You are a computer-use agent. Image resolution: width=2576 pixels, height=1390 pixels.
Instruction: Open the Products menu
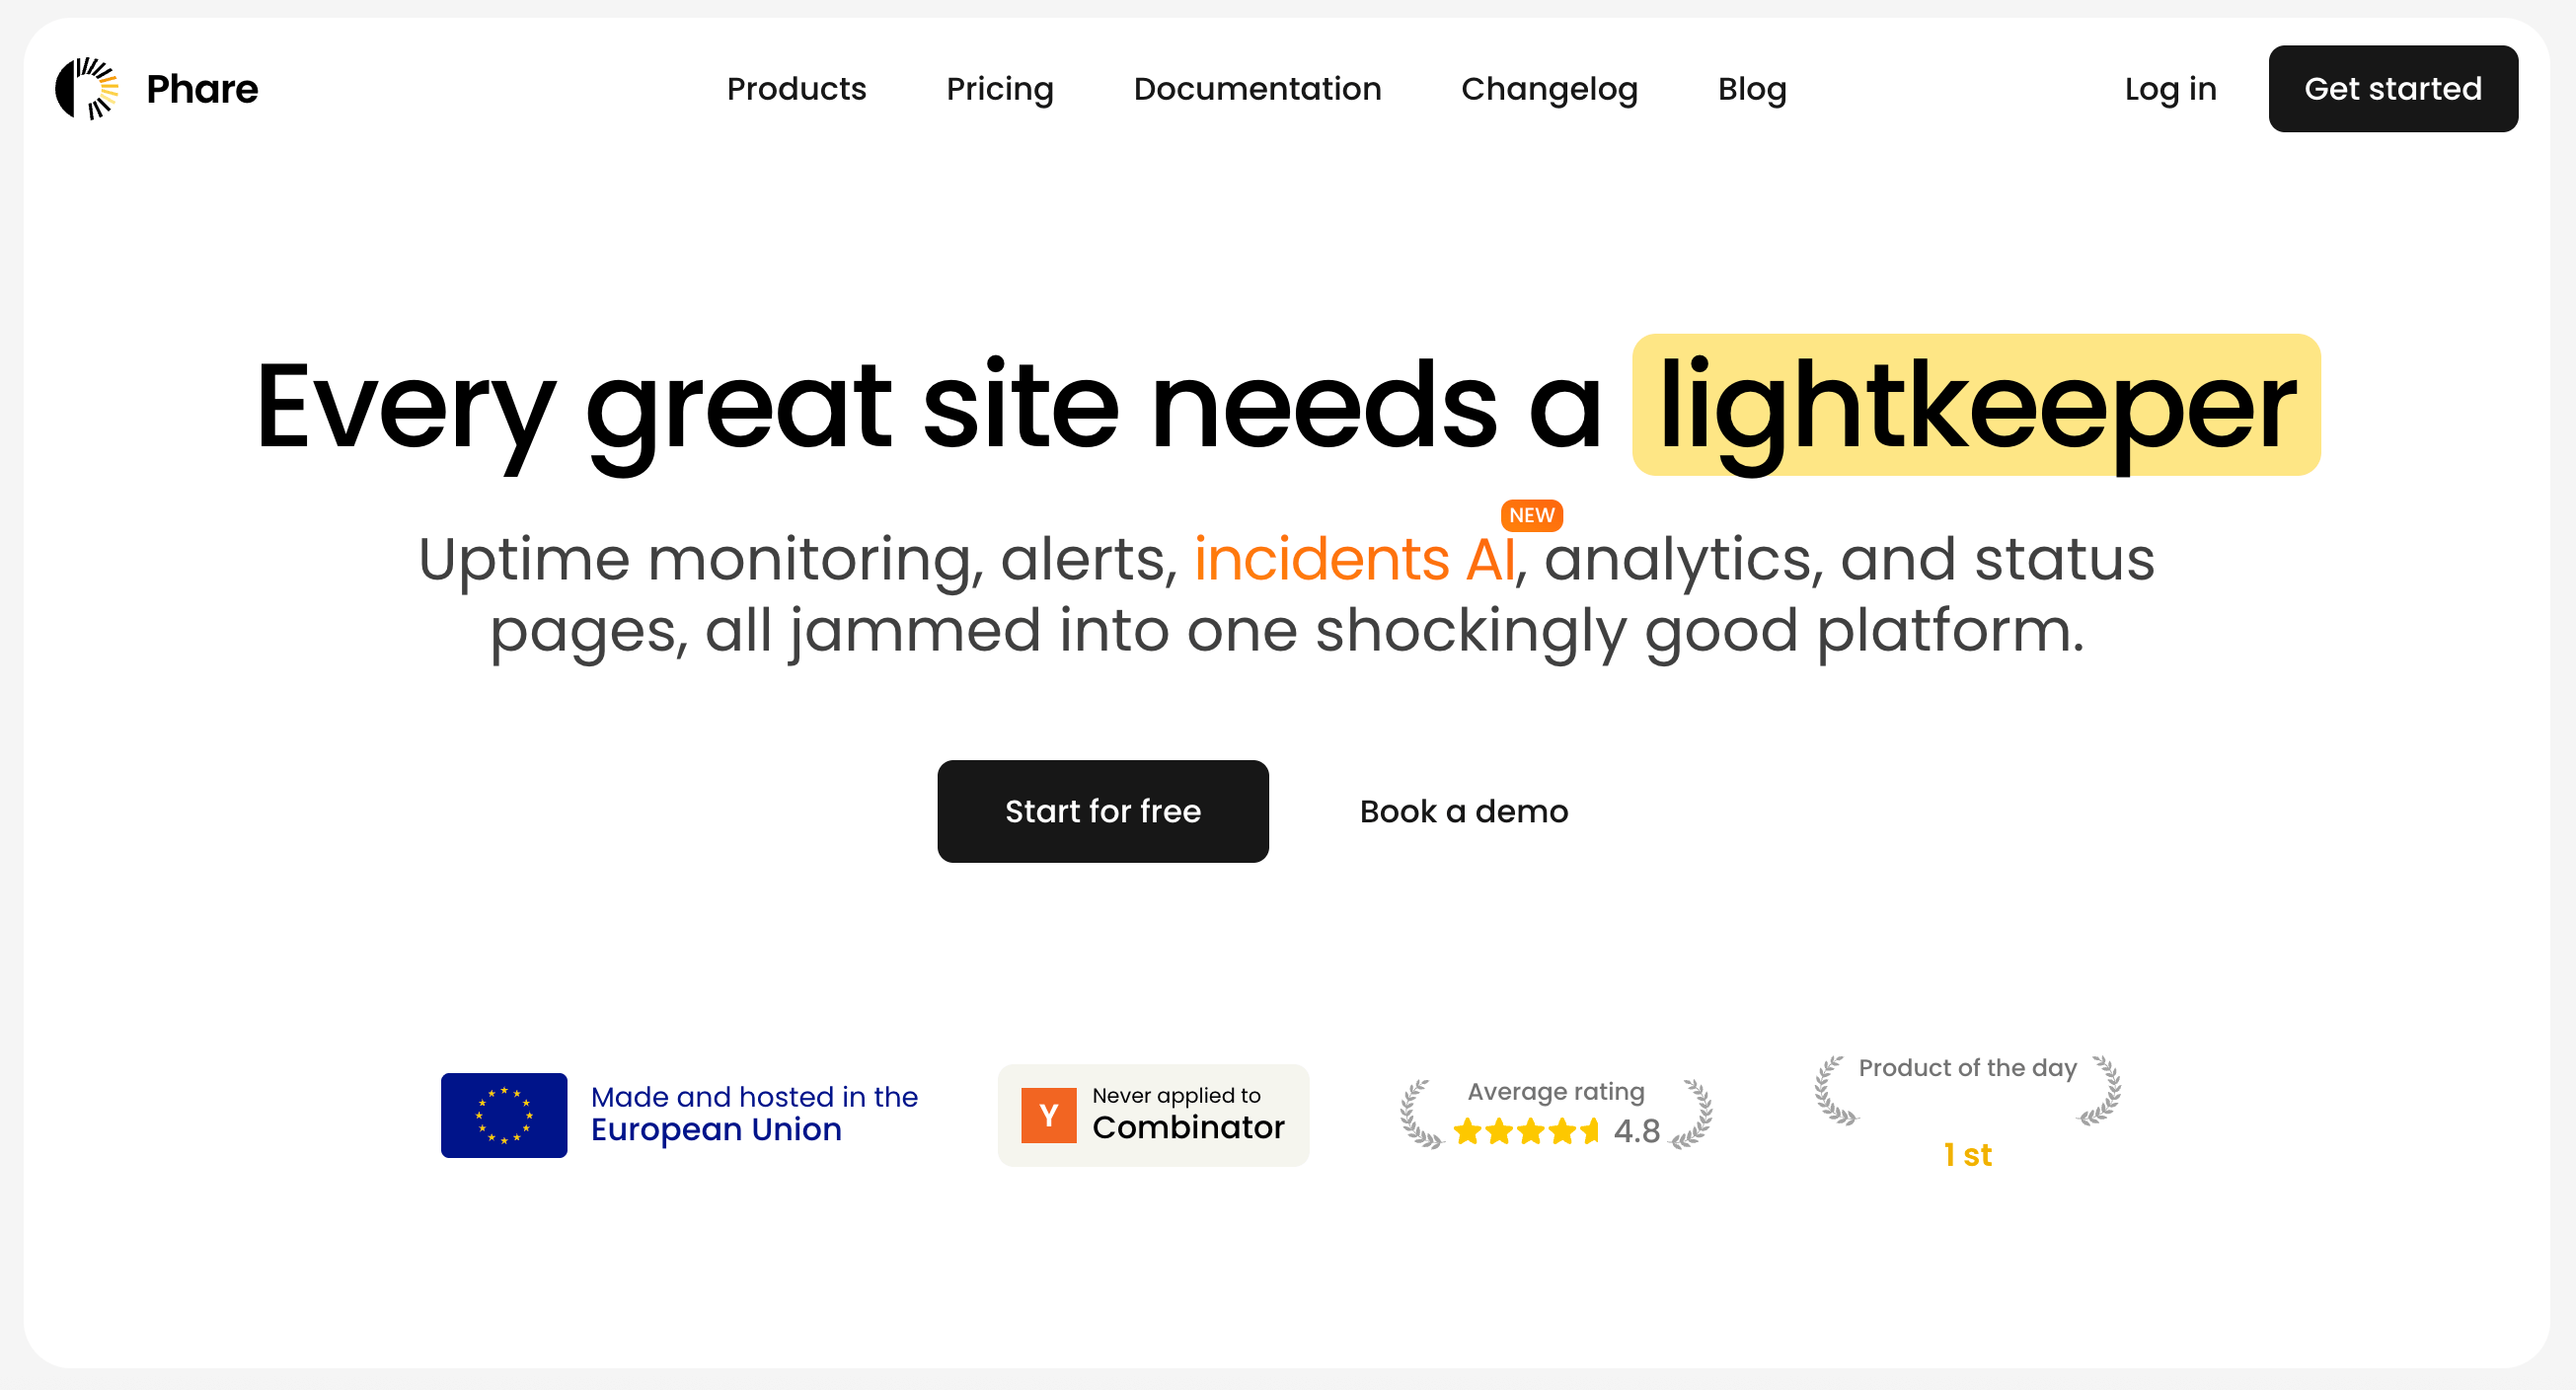click(x=796, y=89)
